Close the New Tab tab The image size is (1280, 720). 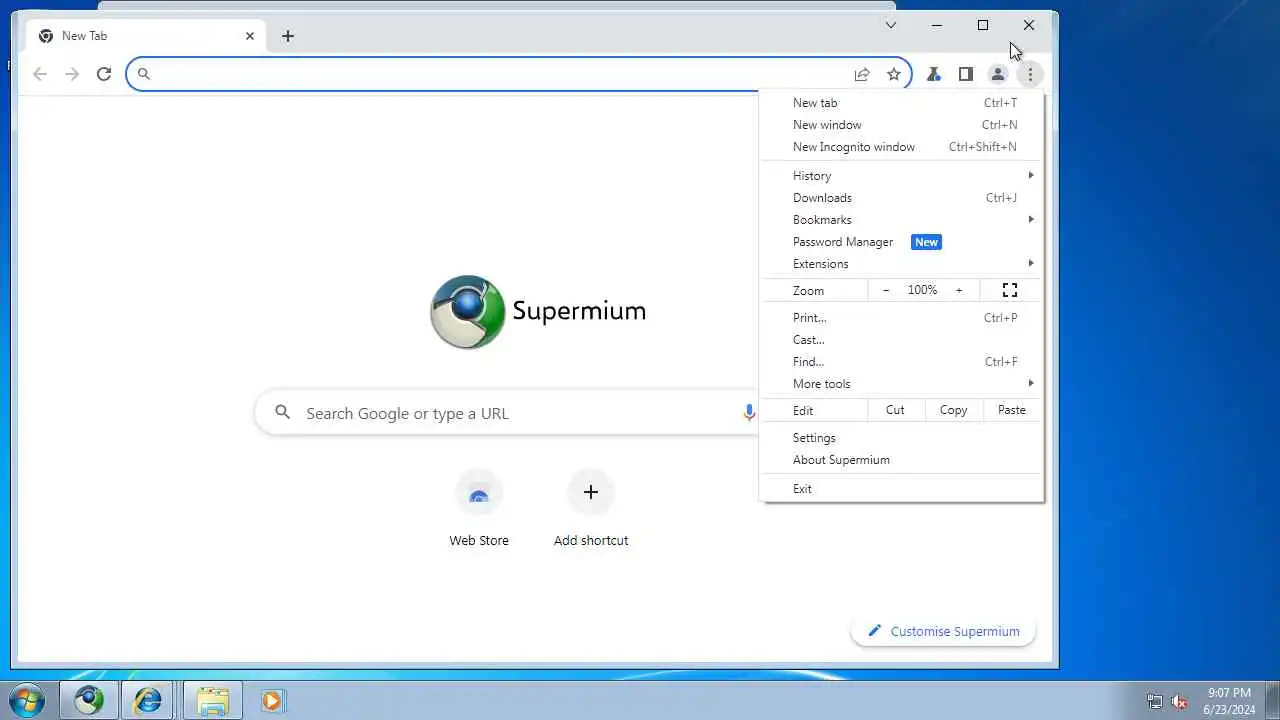pyautogui.click(x=250, y=36)
